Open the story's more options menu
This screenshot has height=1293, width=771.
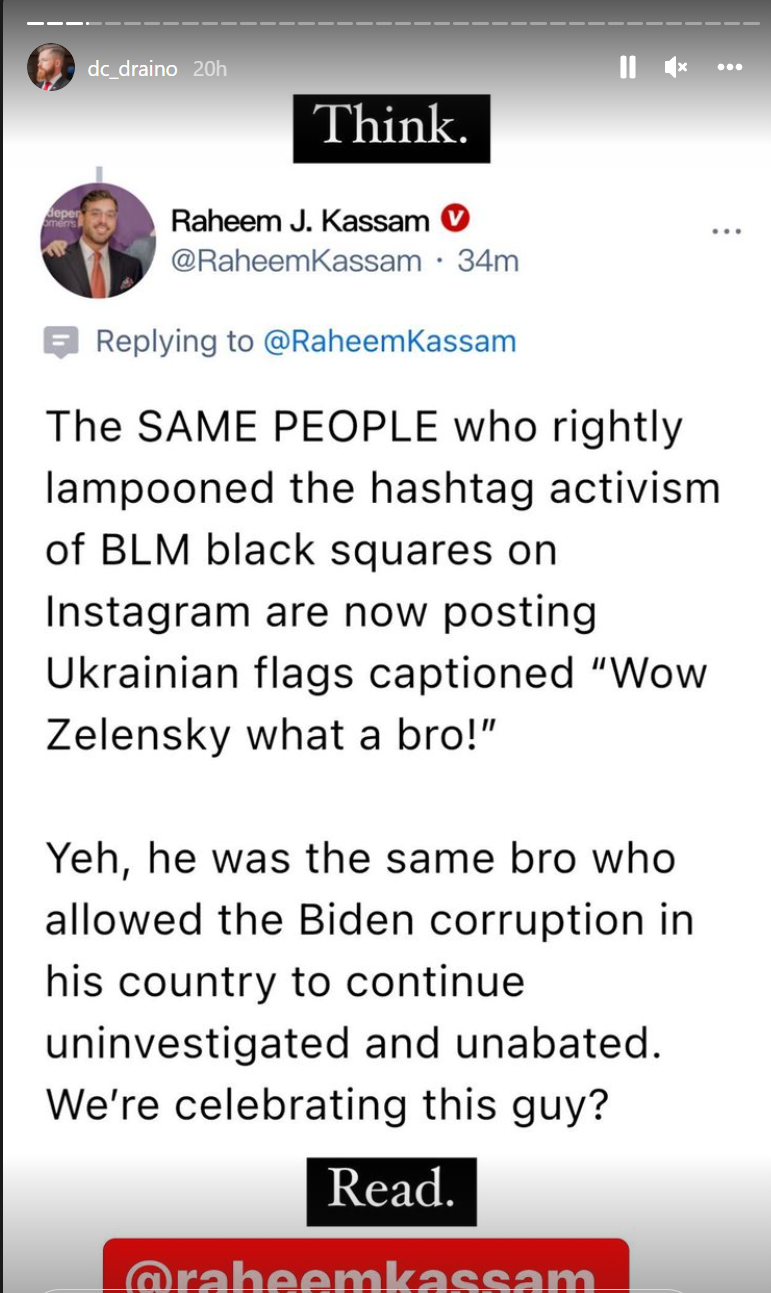[x=730, y=67]
